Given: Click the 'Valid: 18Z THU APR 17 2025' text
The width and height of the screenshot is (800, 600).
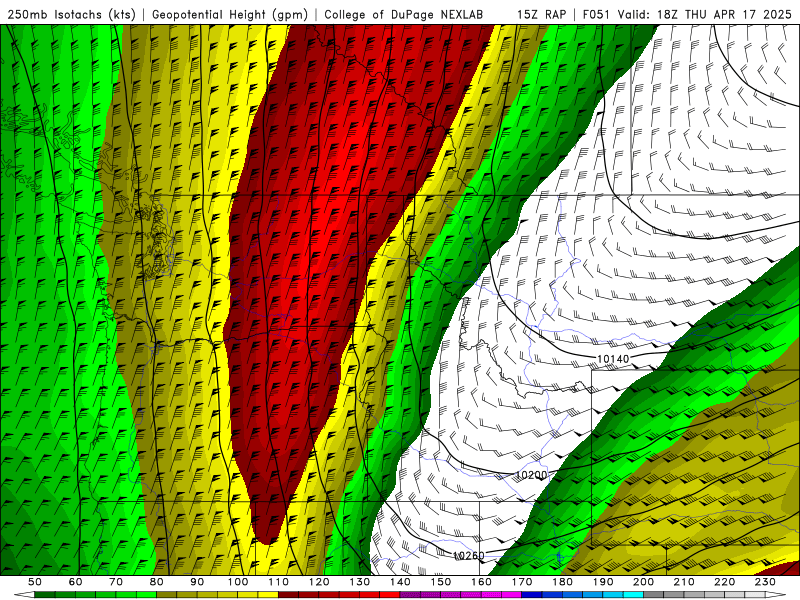Looking at the screenshot, I should point(705,14).
